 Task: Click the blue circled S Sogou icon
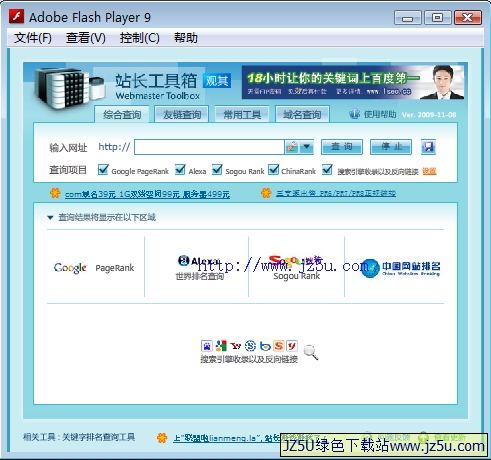(x=250, y=346)
